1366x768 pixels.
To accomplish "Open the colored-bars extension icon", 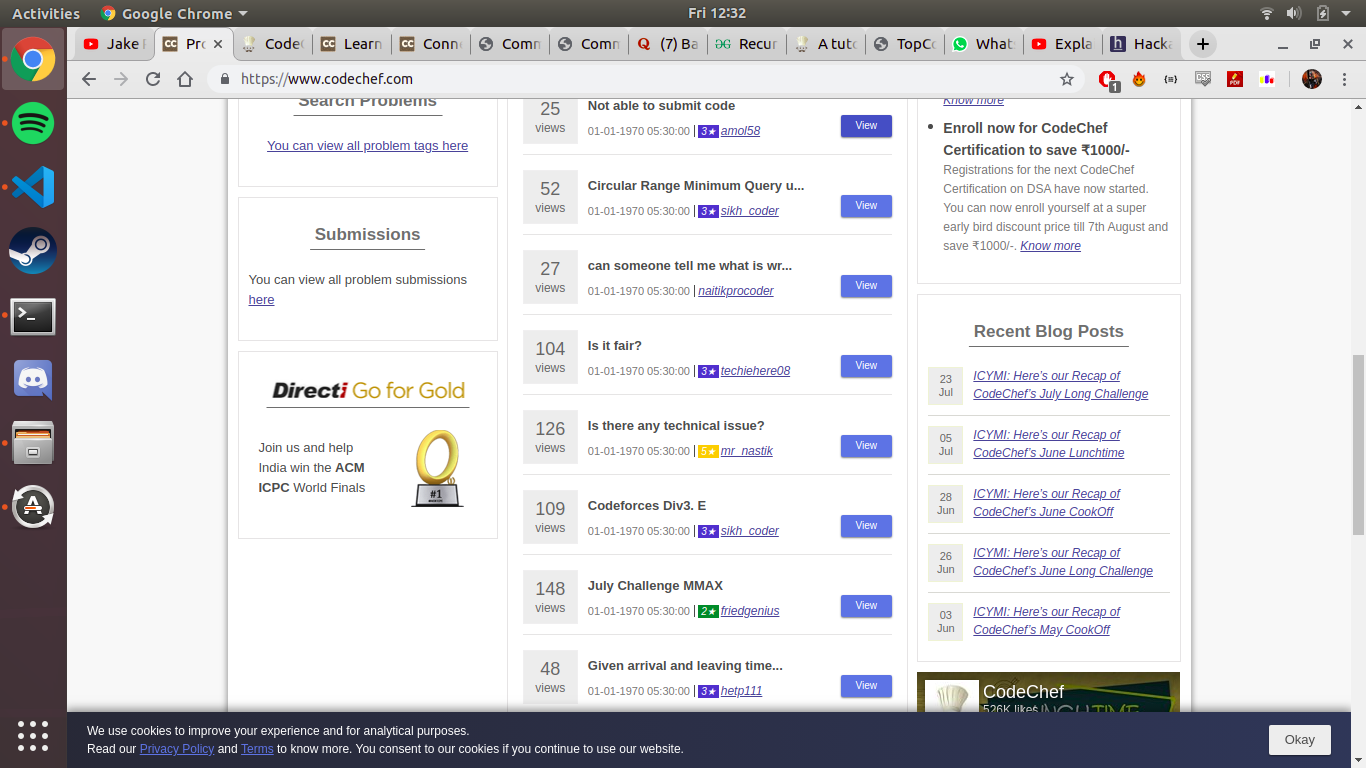I will (x=1268, y=79).
